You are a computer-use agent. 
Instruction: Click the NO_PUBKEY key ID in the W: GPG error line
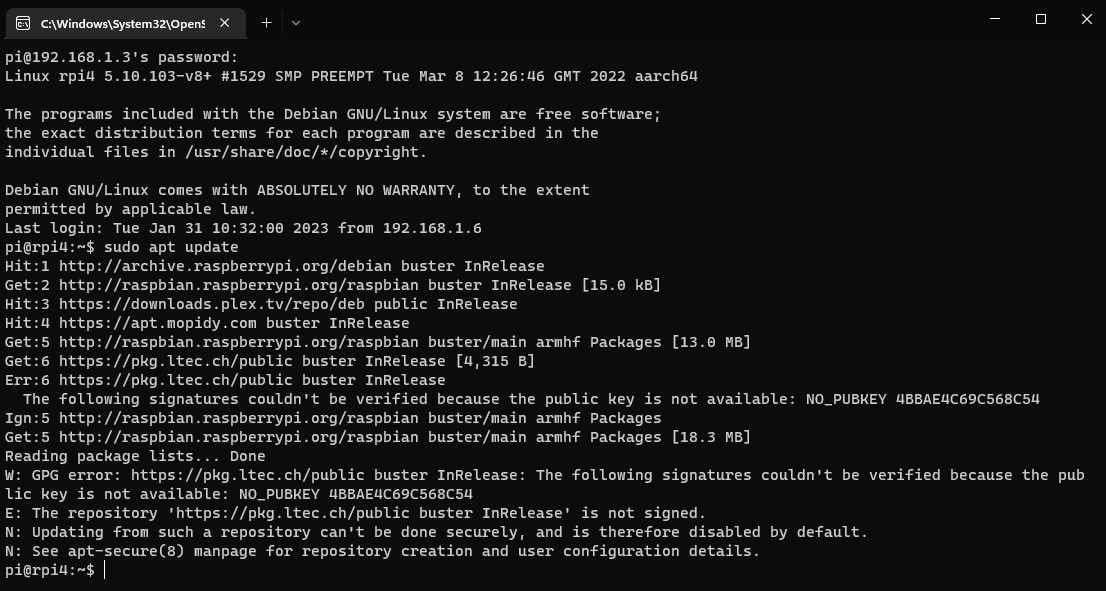coord(356,495)
